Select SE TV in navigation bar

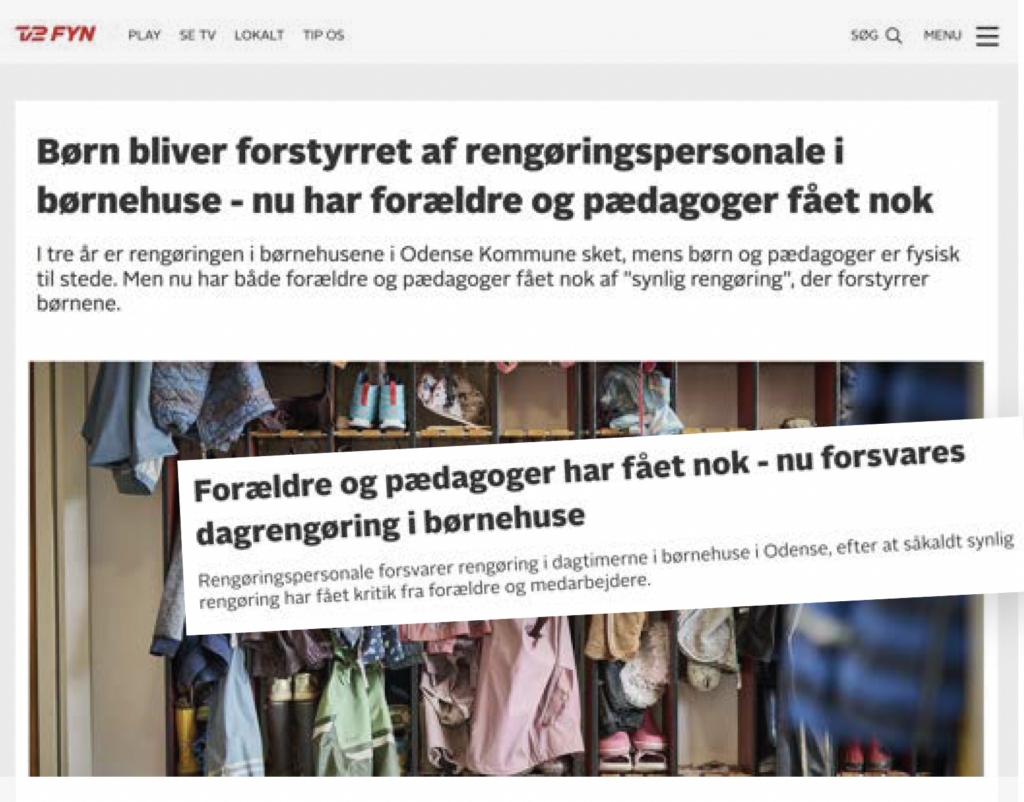pyautogui.click(x=198, y=35)
